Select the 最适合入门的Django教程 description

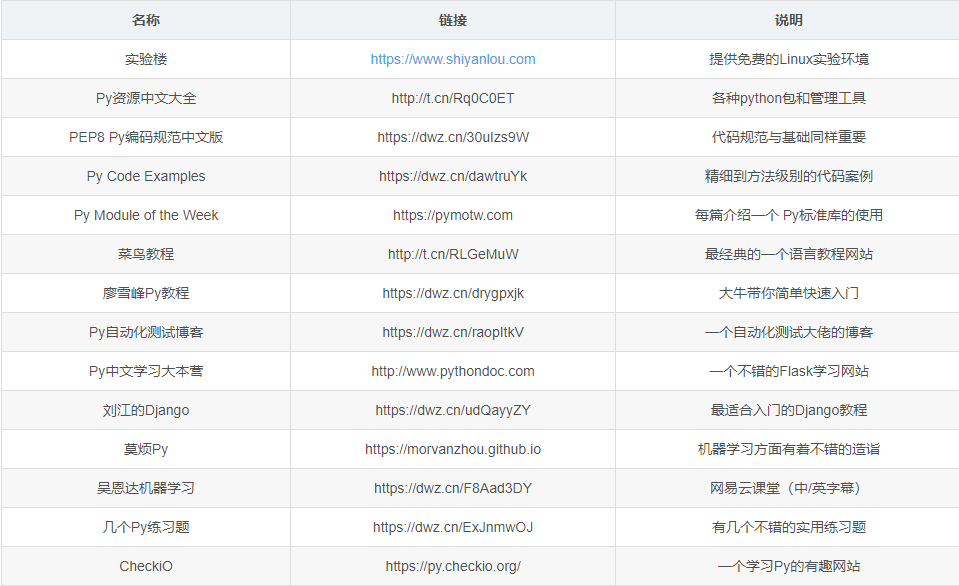pyautogui.click(x=788, y=410)
